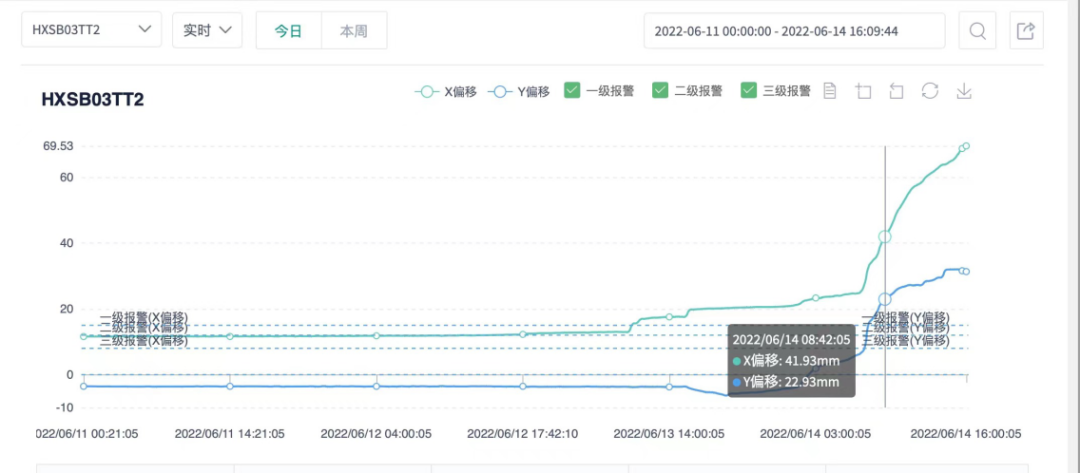1080x473 pixels.
Task: Click highlighted Y偏移 point at 22.93mm
Action: (x=885, y=299)
